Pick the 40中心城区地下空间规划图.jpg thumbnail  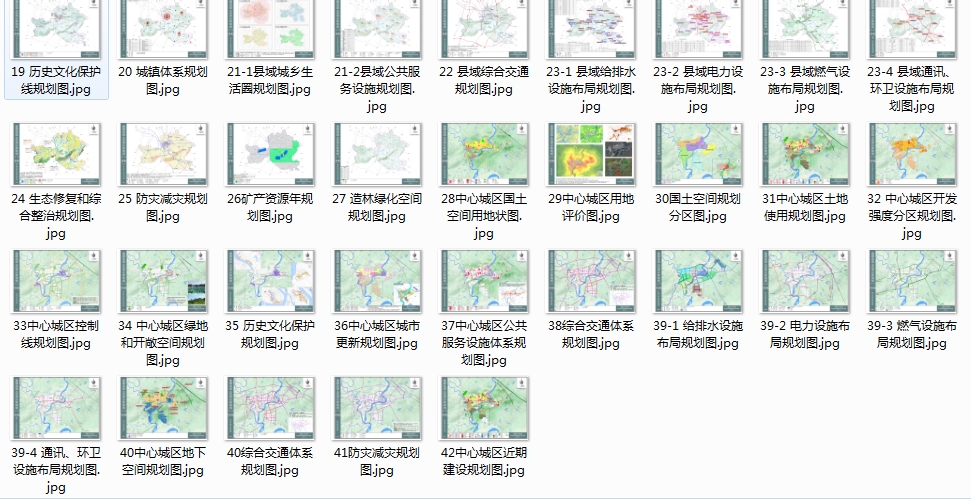(x=162, y=409)
